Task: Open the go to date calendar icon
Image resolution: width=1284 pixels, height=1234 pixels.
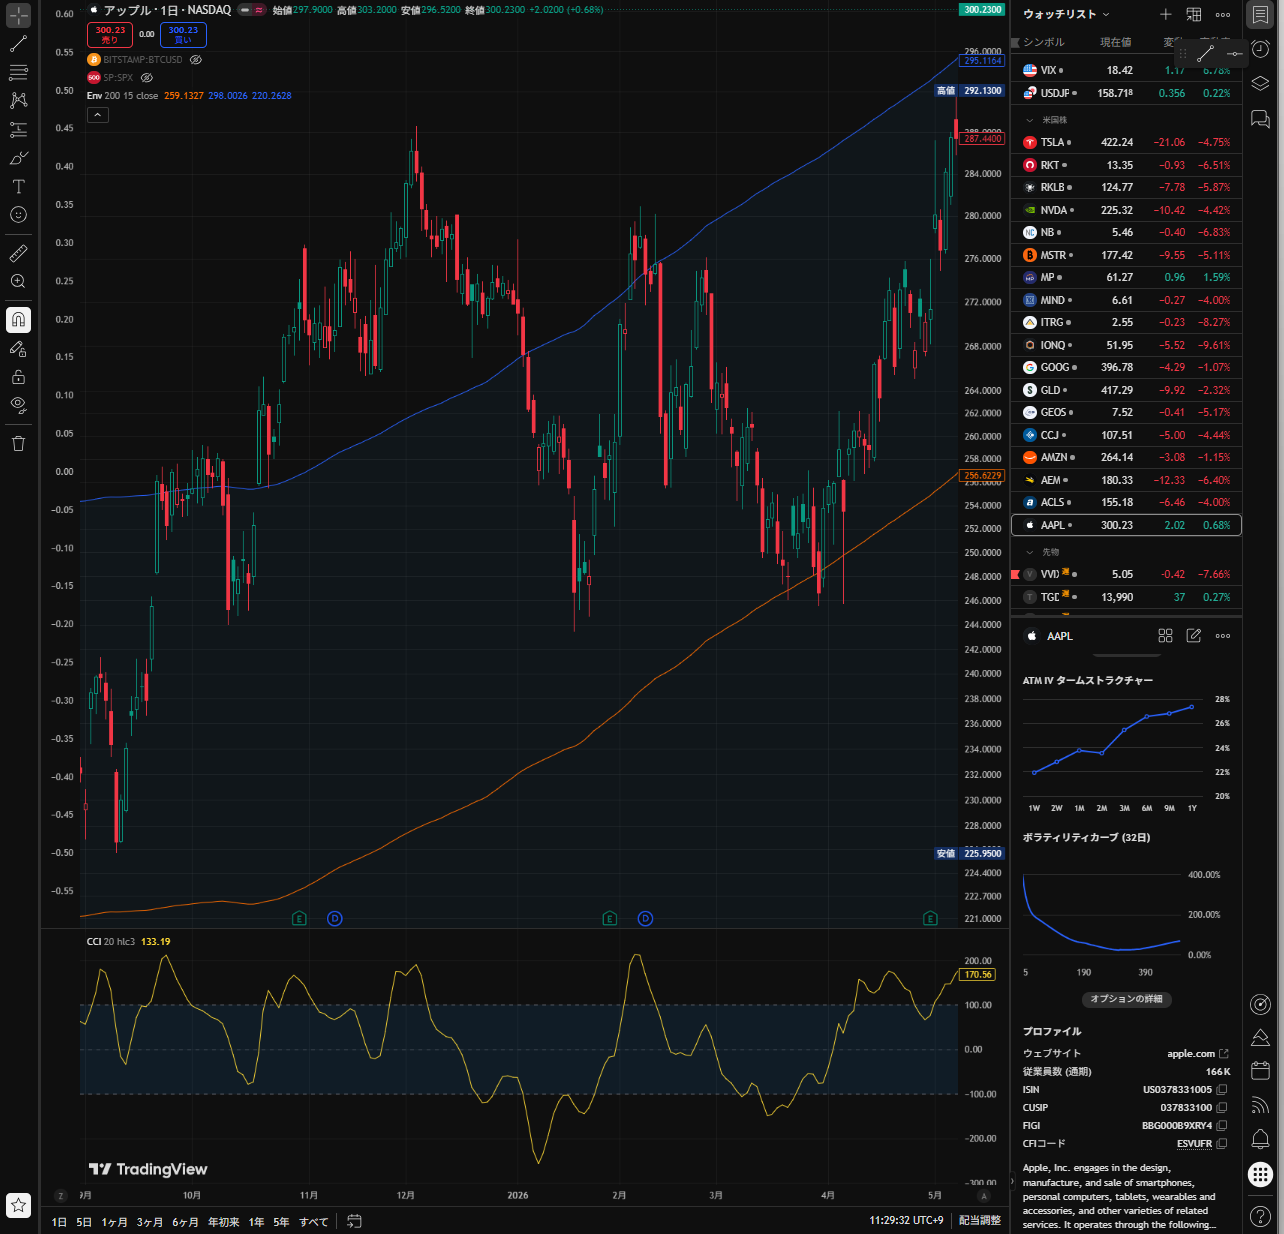Action: 354,1221
